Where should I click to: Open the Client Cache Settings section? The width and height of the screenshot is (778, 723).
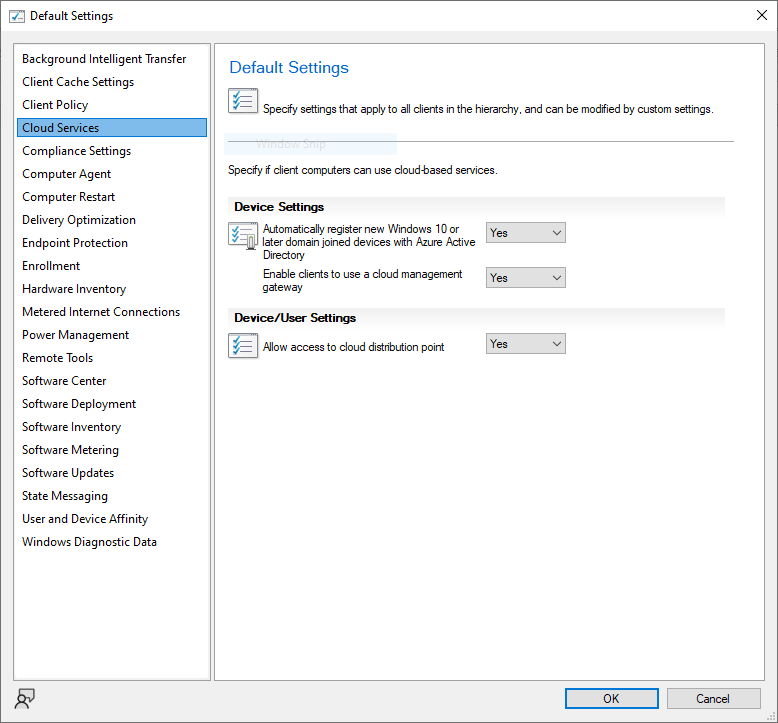[78, 82]
